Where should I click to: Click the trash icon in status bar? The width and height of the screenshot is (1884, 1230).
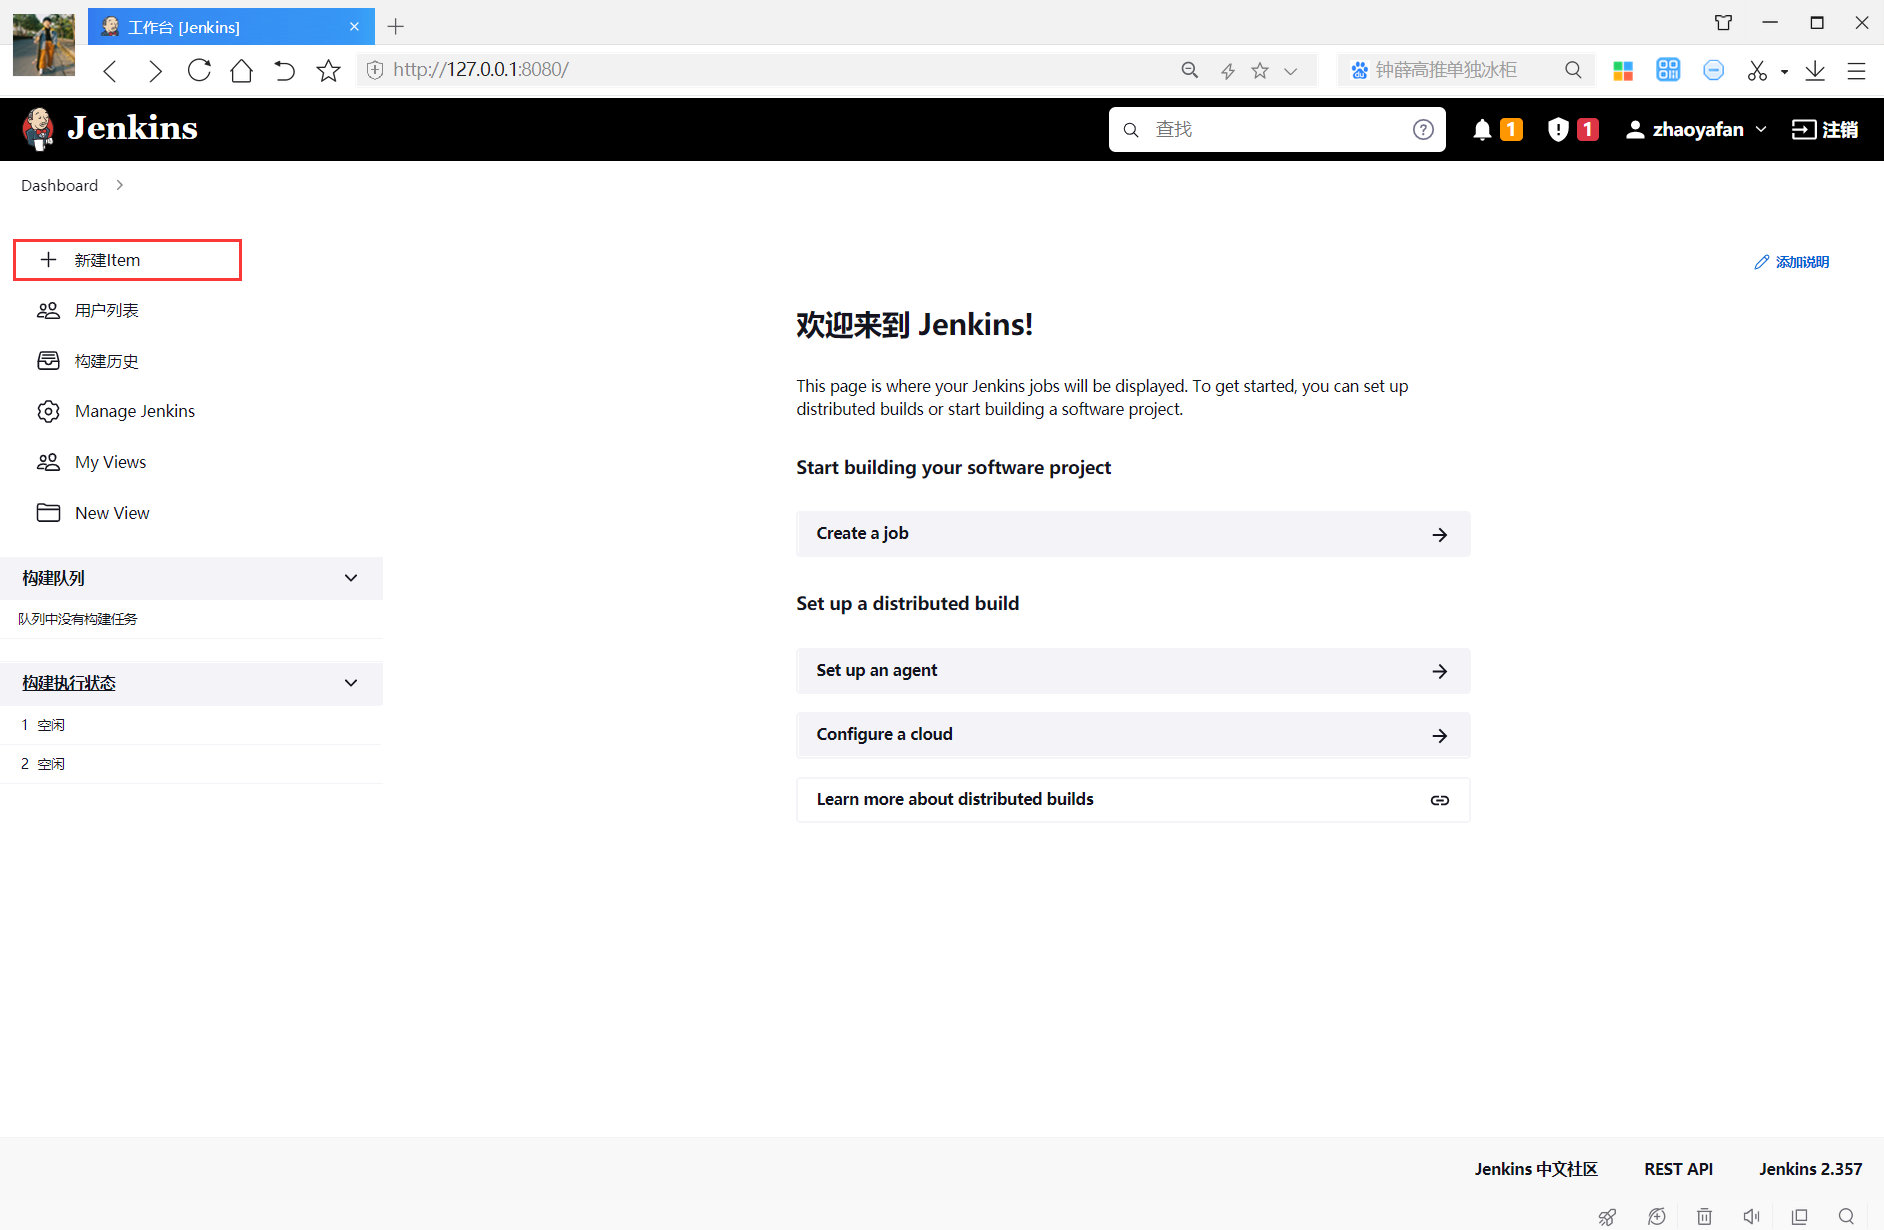[x=1704, y=1216]
